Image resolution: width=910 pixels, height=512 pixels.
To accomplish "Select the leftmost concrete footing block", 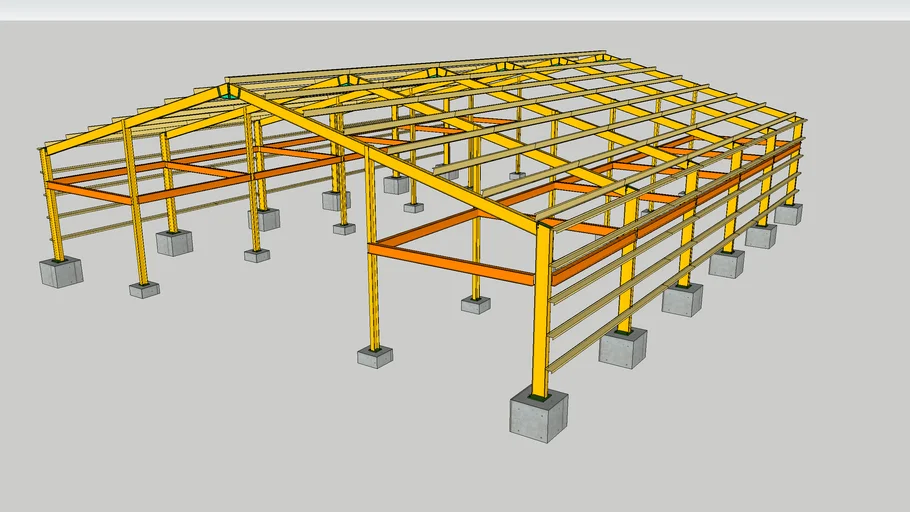I will [61, 272].
